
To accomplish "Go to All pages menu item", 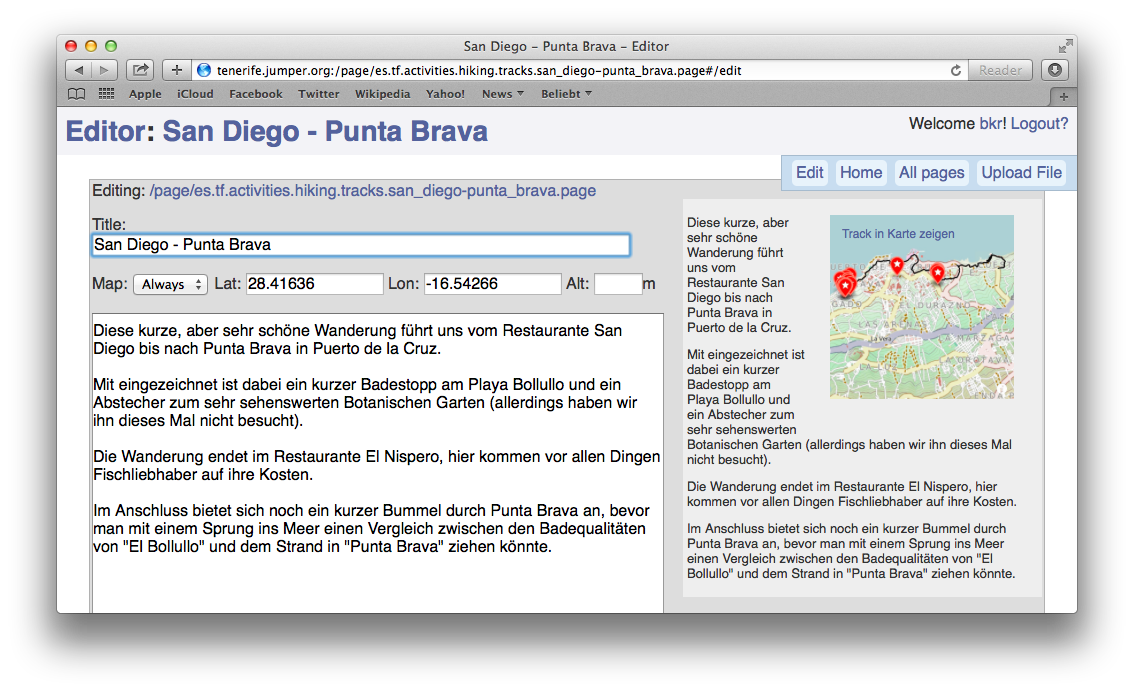I will [x=931, y=173].
